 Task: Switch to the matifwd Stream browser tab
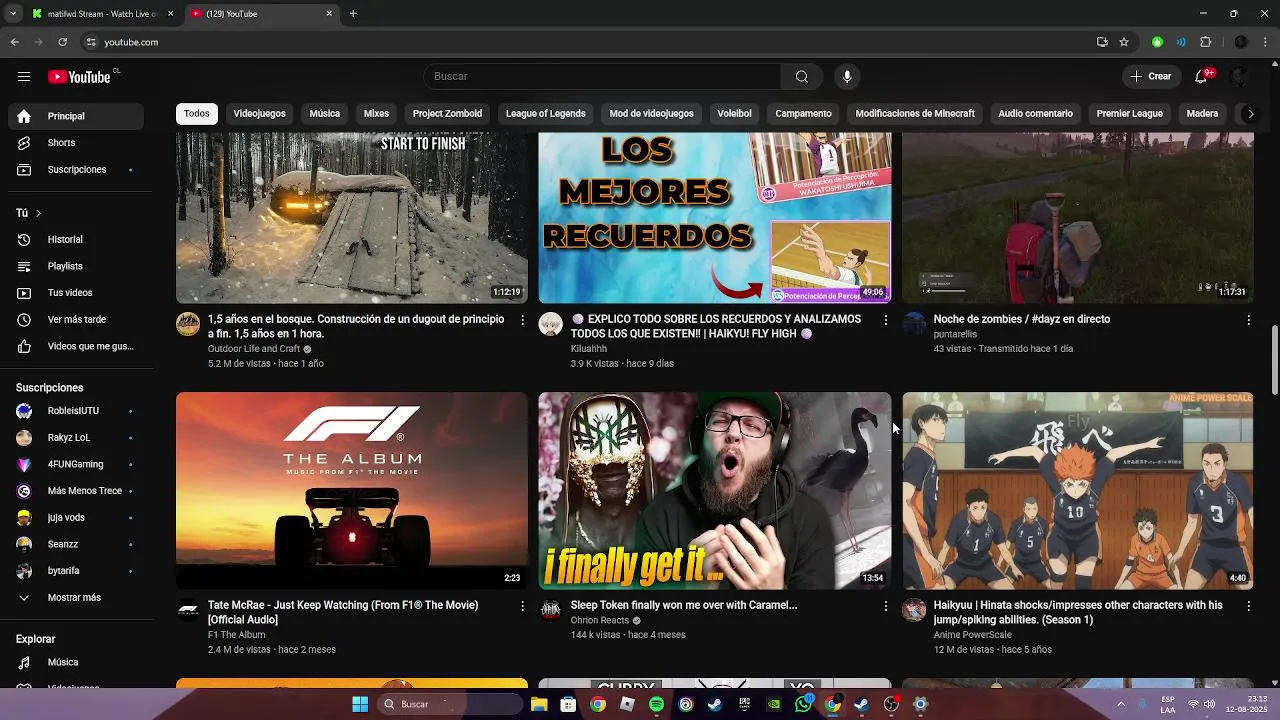click(x=100, y=14)
